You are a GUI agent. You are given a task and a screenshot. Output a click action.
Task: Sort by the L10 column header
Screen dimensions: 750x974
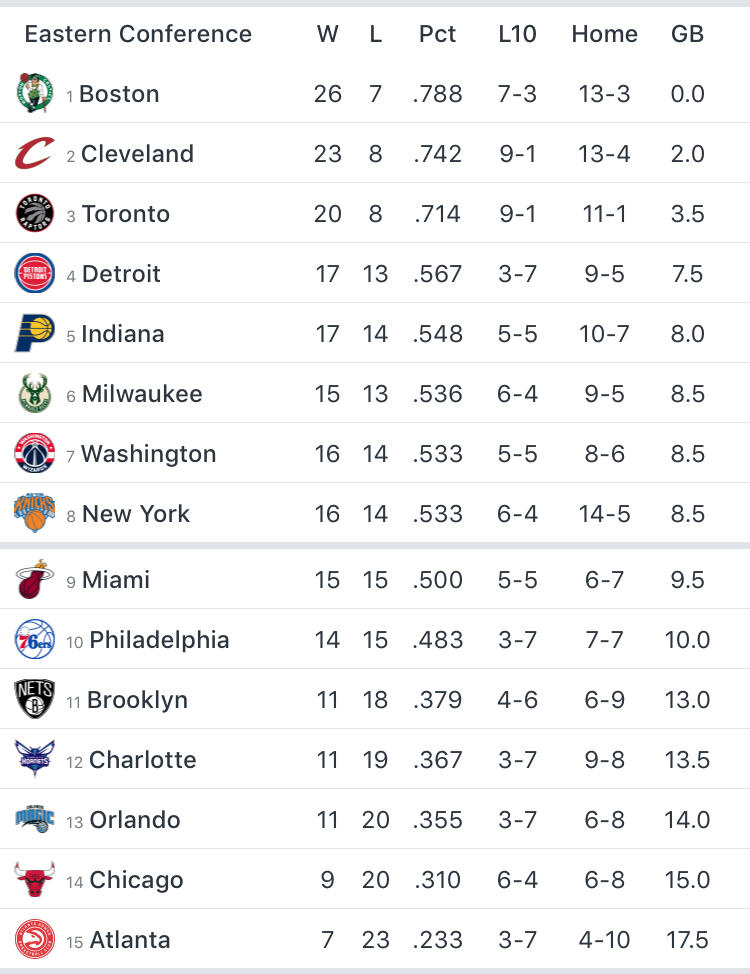click(x=517, y=34)
